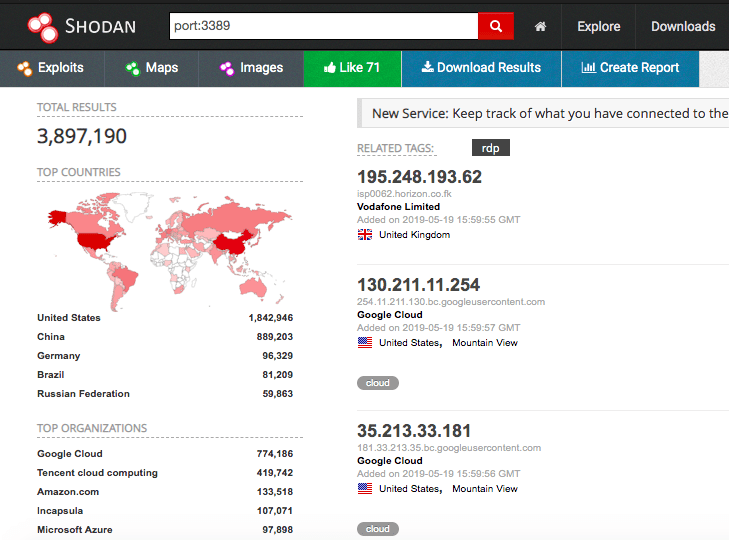Click Vodafone Limited organization link

pyautogui.click(x=398, y=207)
